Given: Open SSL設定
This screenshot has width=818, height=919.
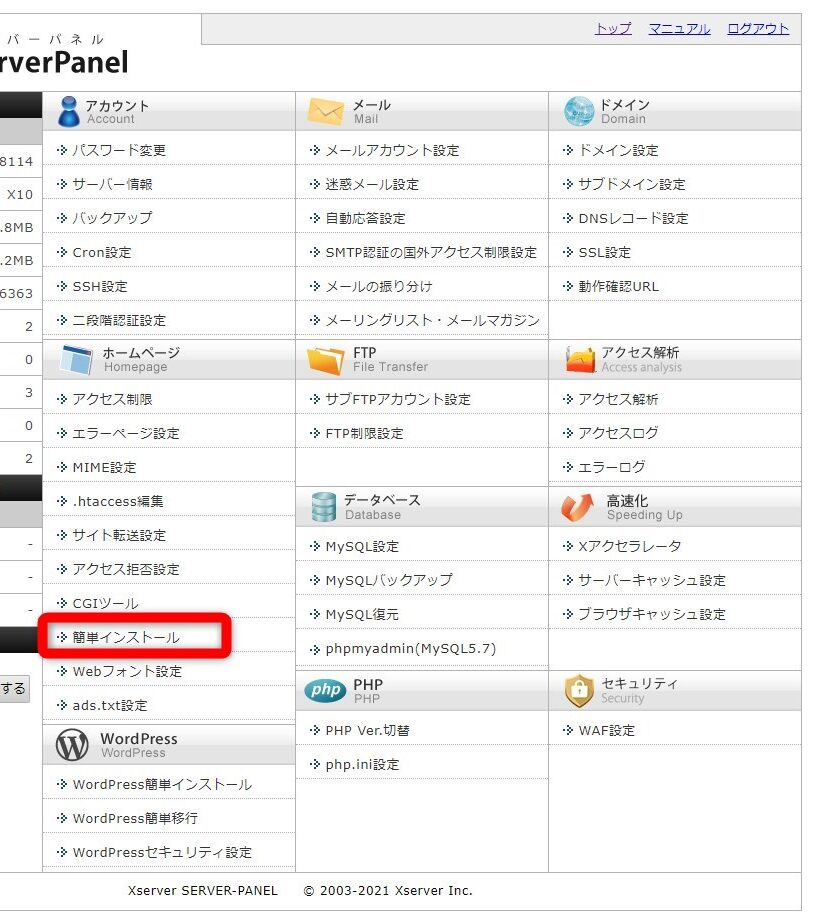Looking at the screenshot, I should (x=597, y=253).
